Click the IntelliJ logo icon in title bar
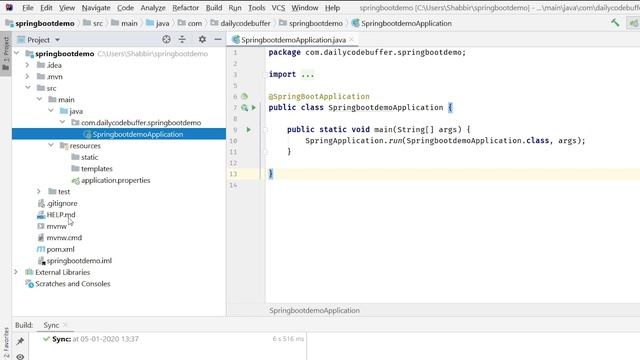 9,7
